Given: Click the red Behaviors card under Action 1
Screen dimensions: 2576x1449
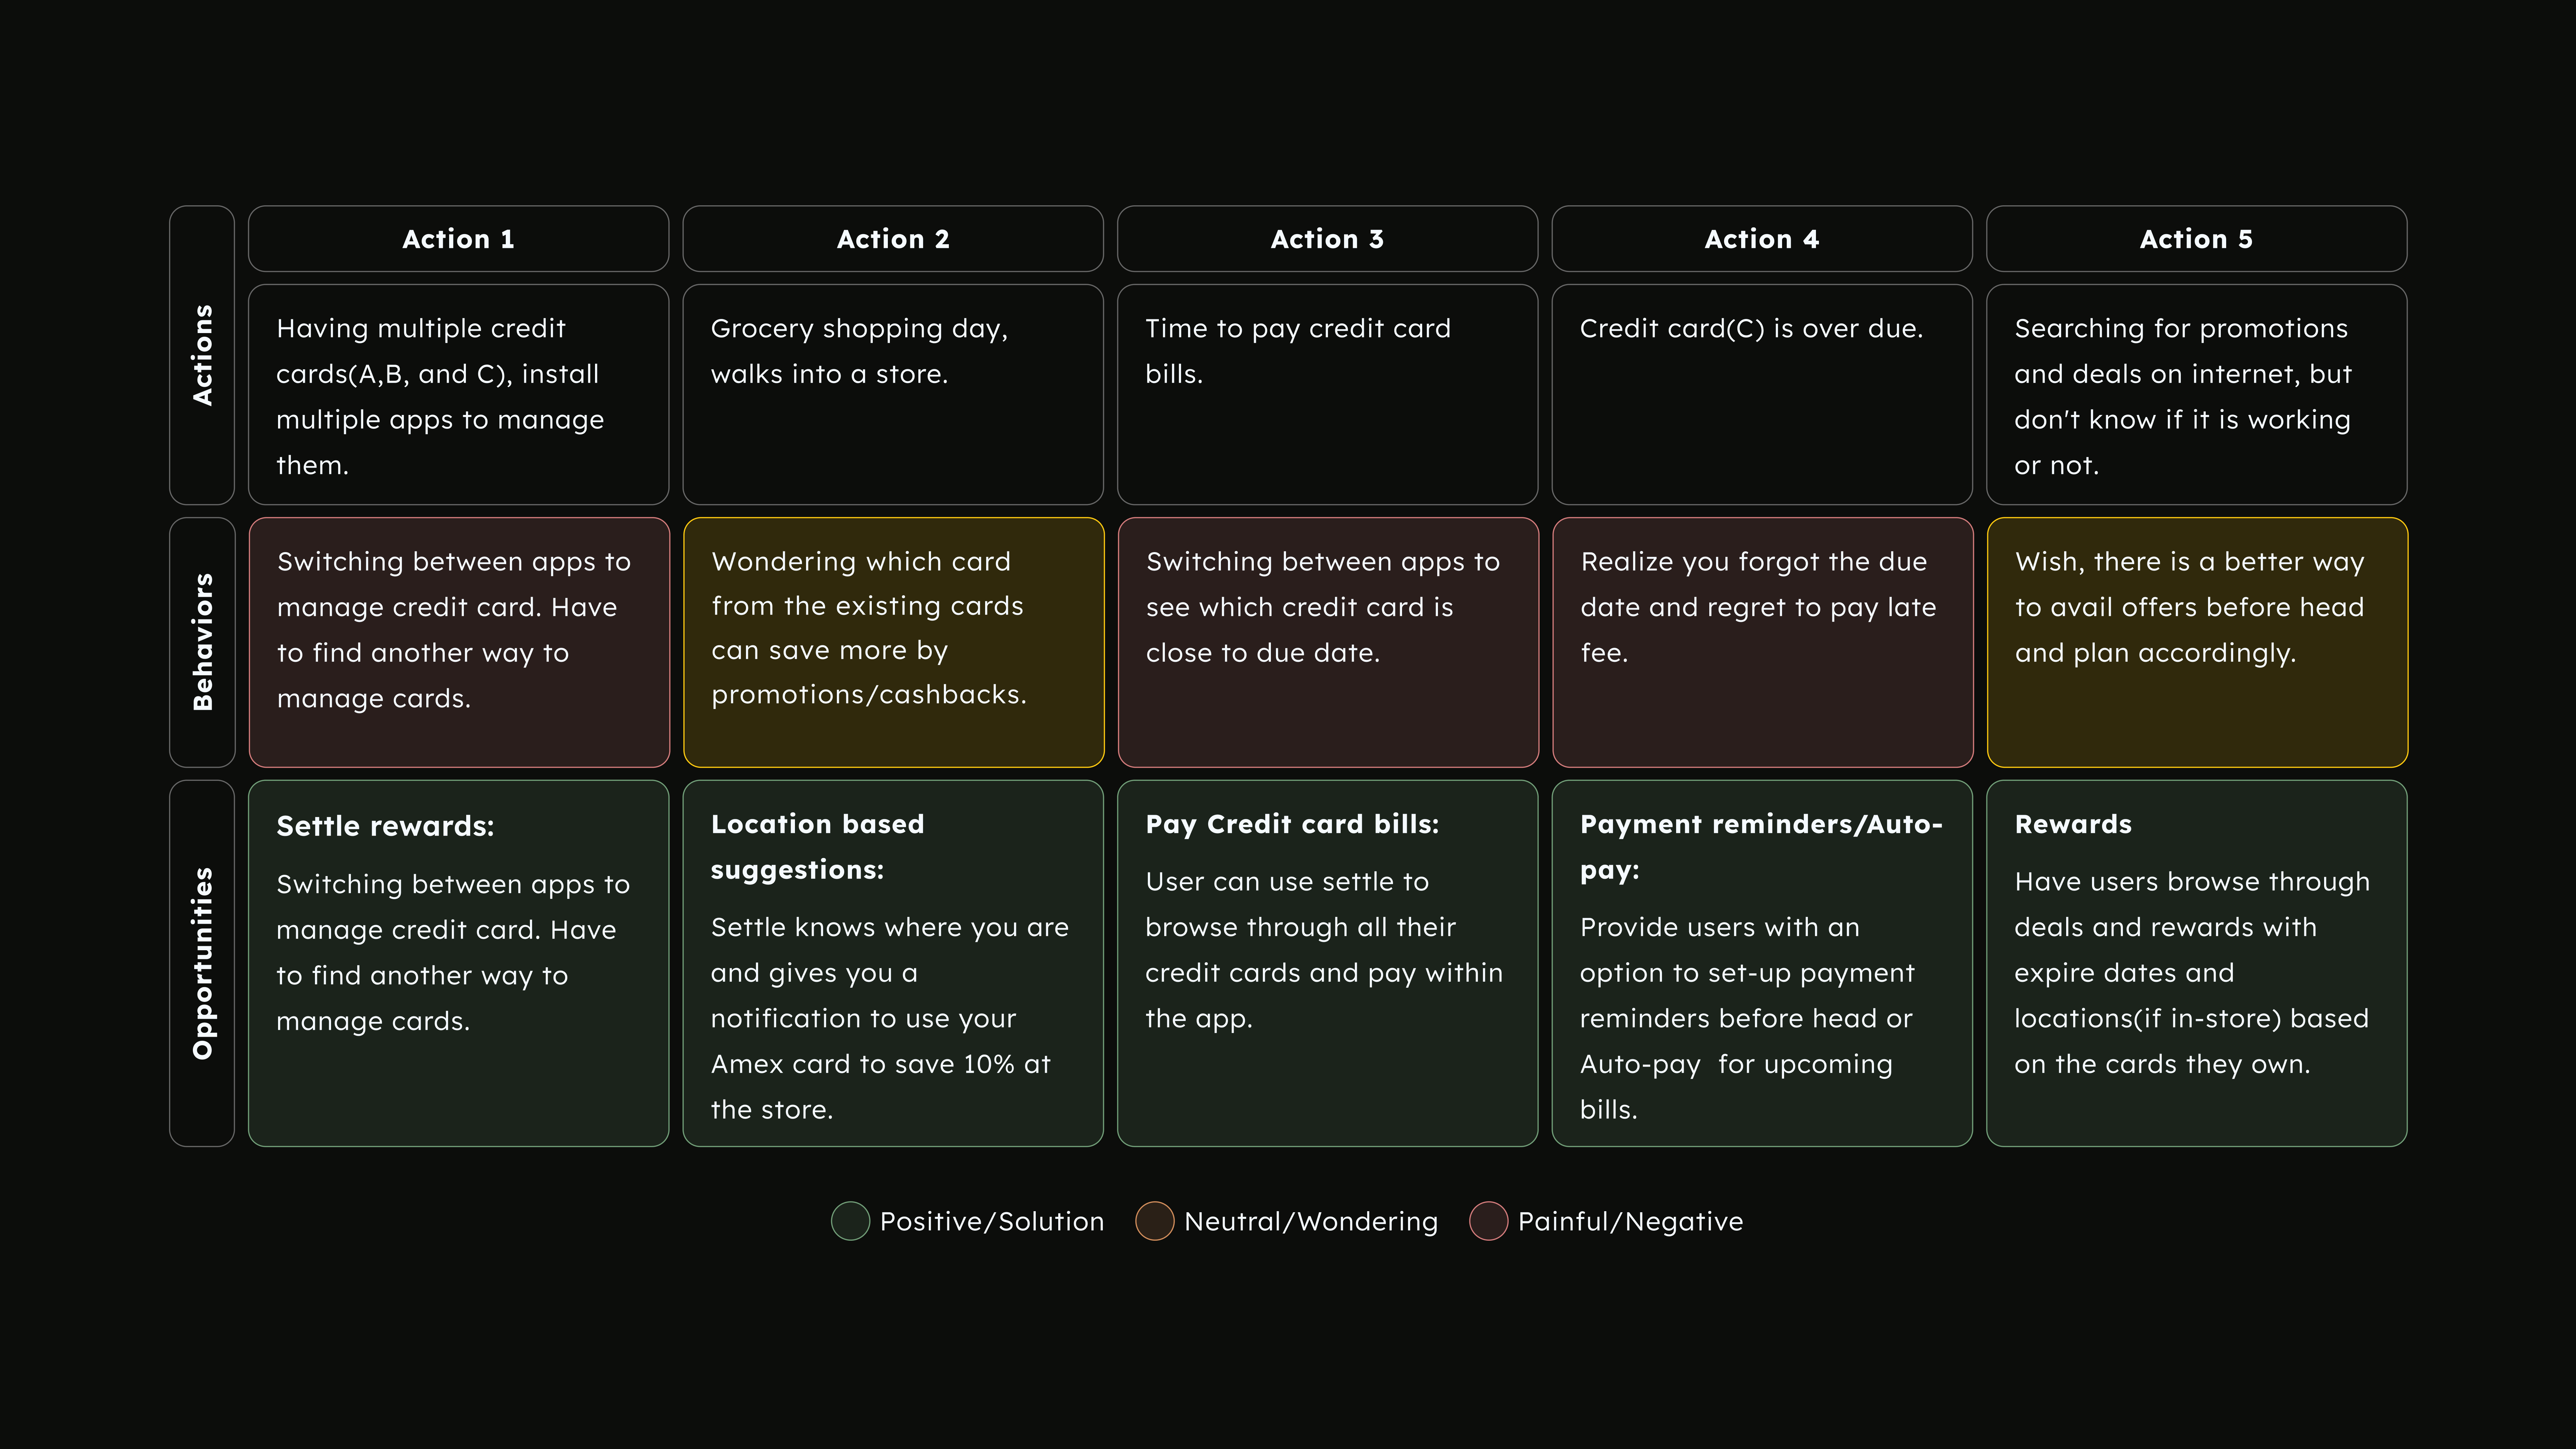Looking at the screenshot, I should (x=459, y=642).
